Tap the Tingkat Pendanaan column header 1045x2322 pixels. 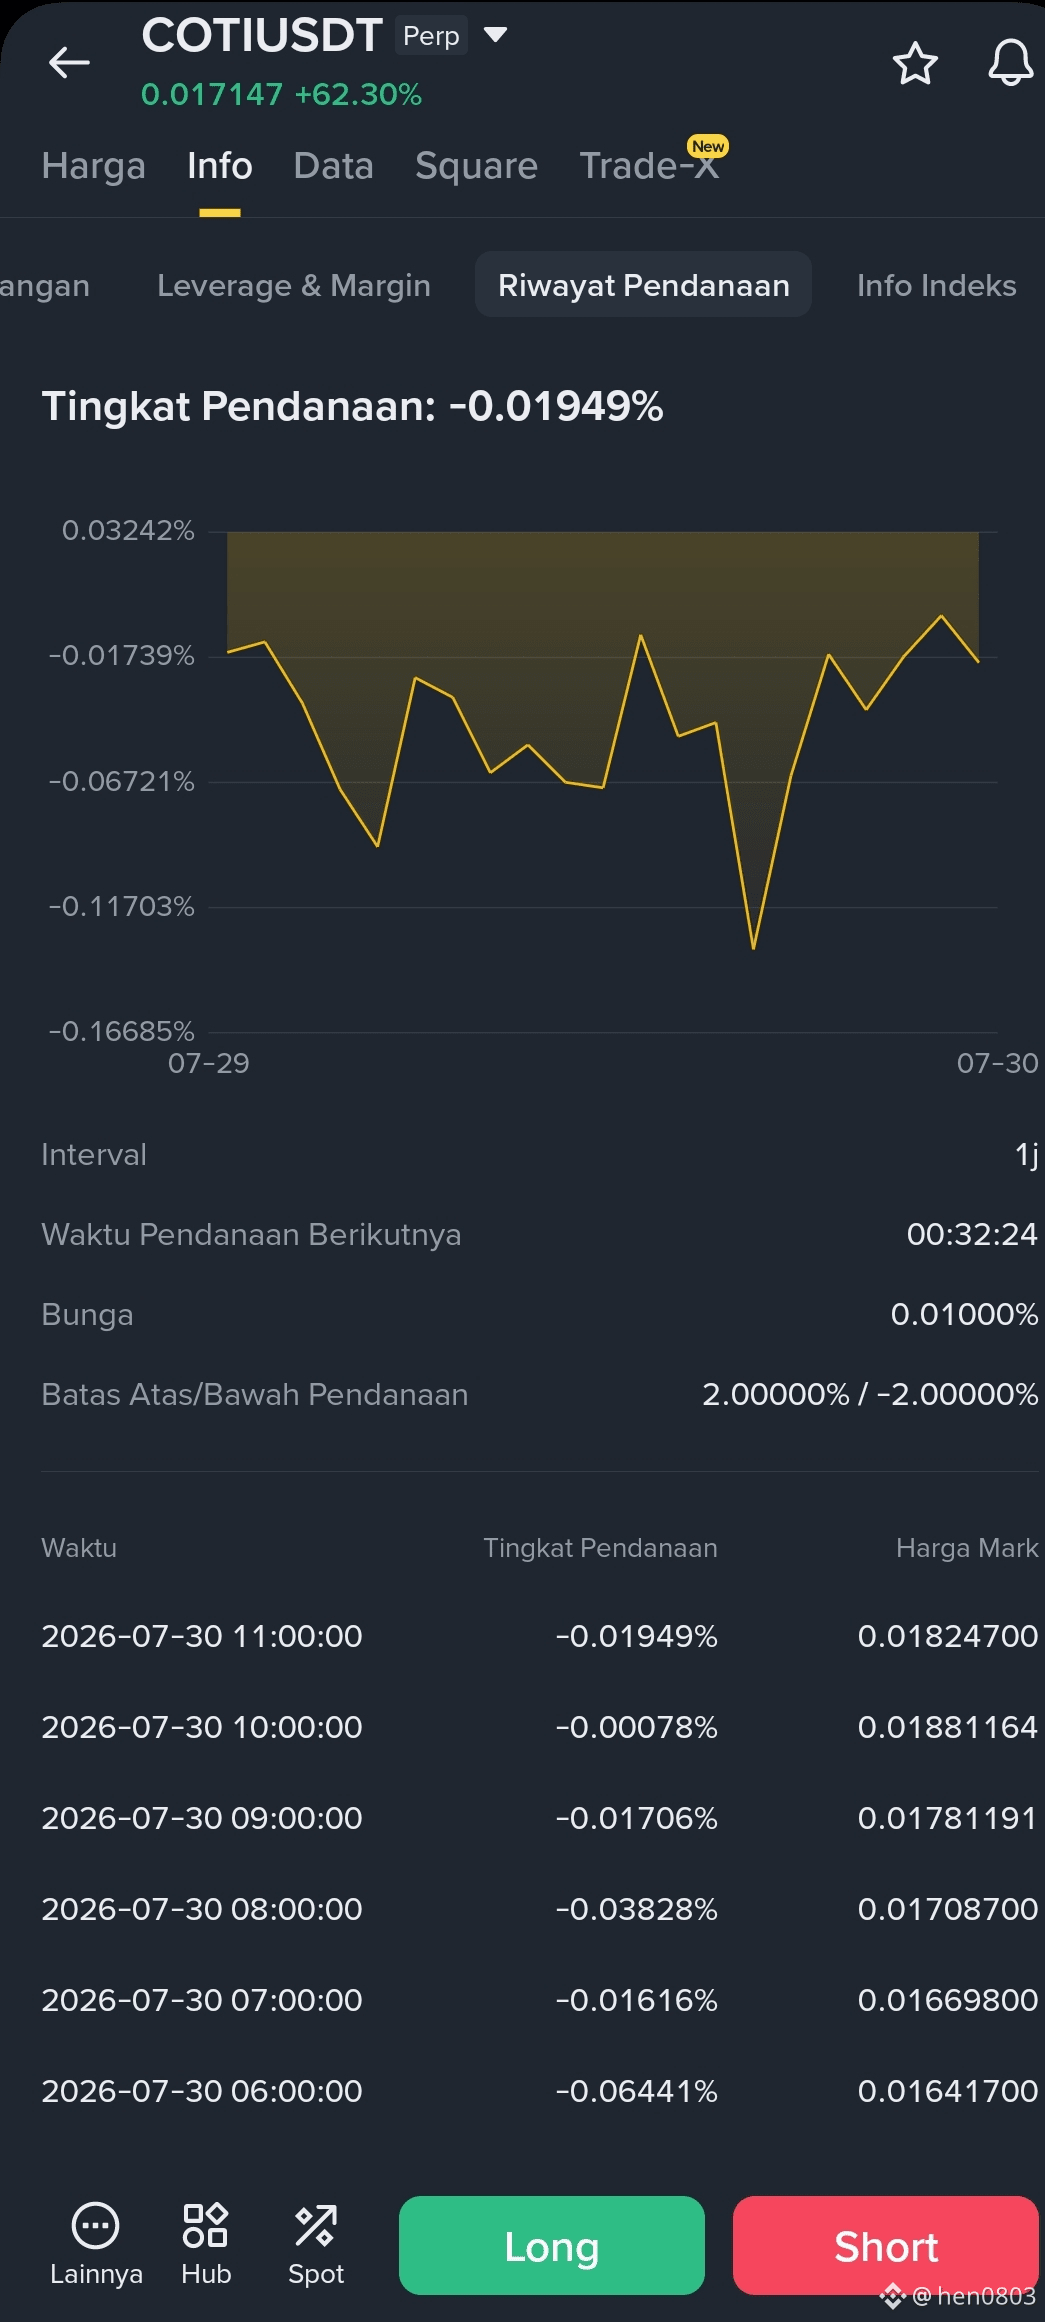click(600, 1549)
